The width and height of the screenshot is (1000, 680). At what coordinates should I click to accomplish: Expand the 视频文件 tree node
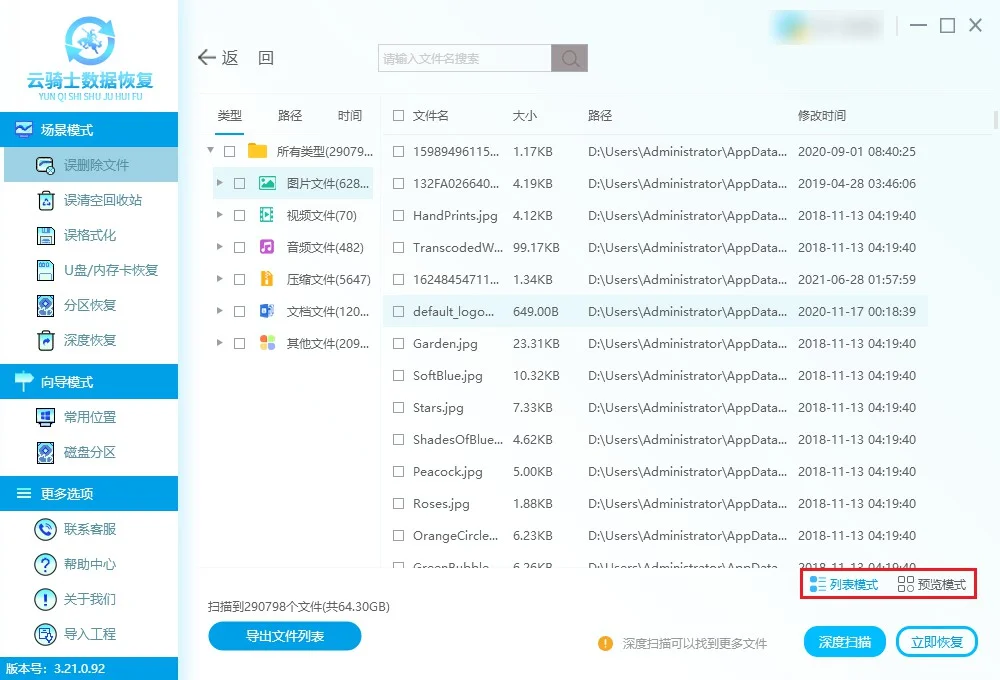click(x=219, y=215)
